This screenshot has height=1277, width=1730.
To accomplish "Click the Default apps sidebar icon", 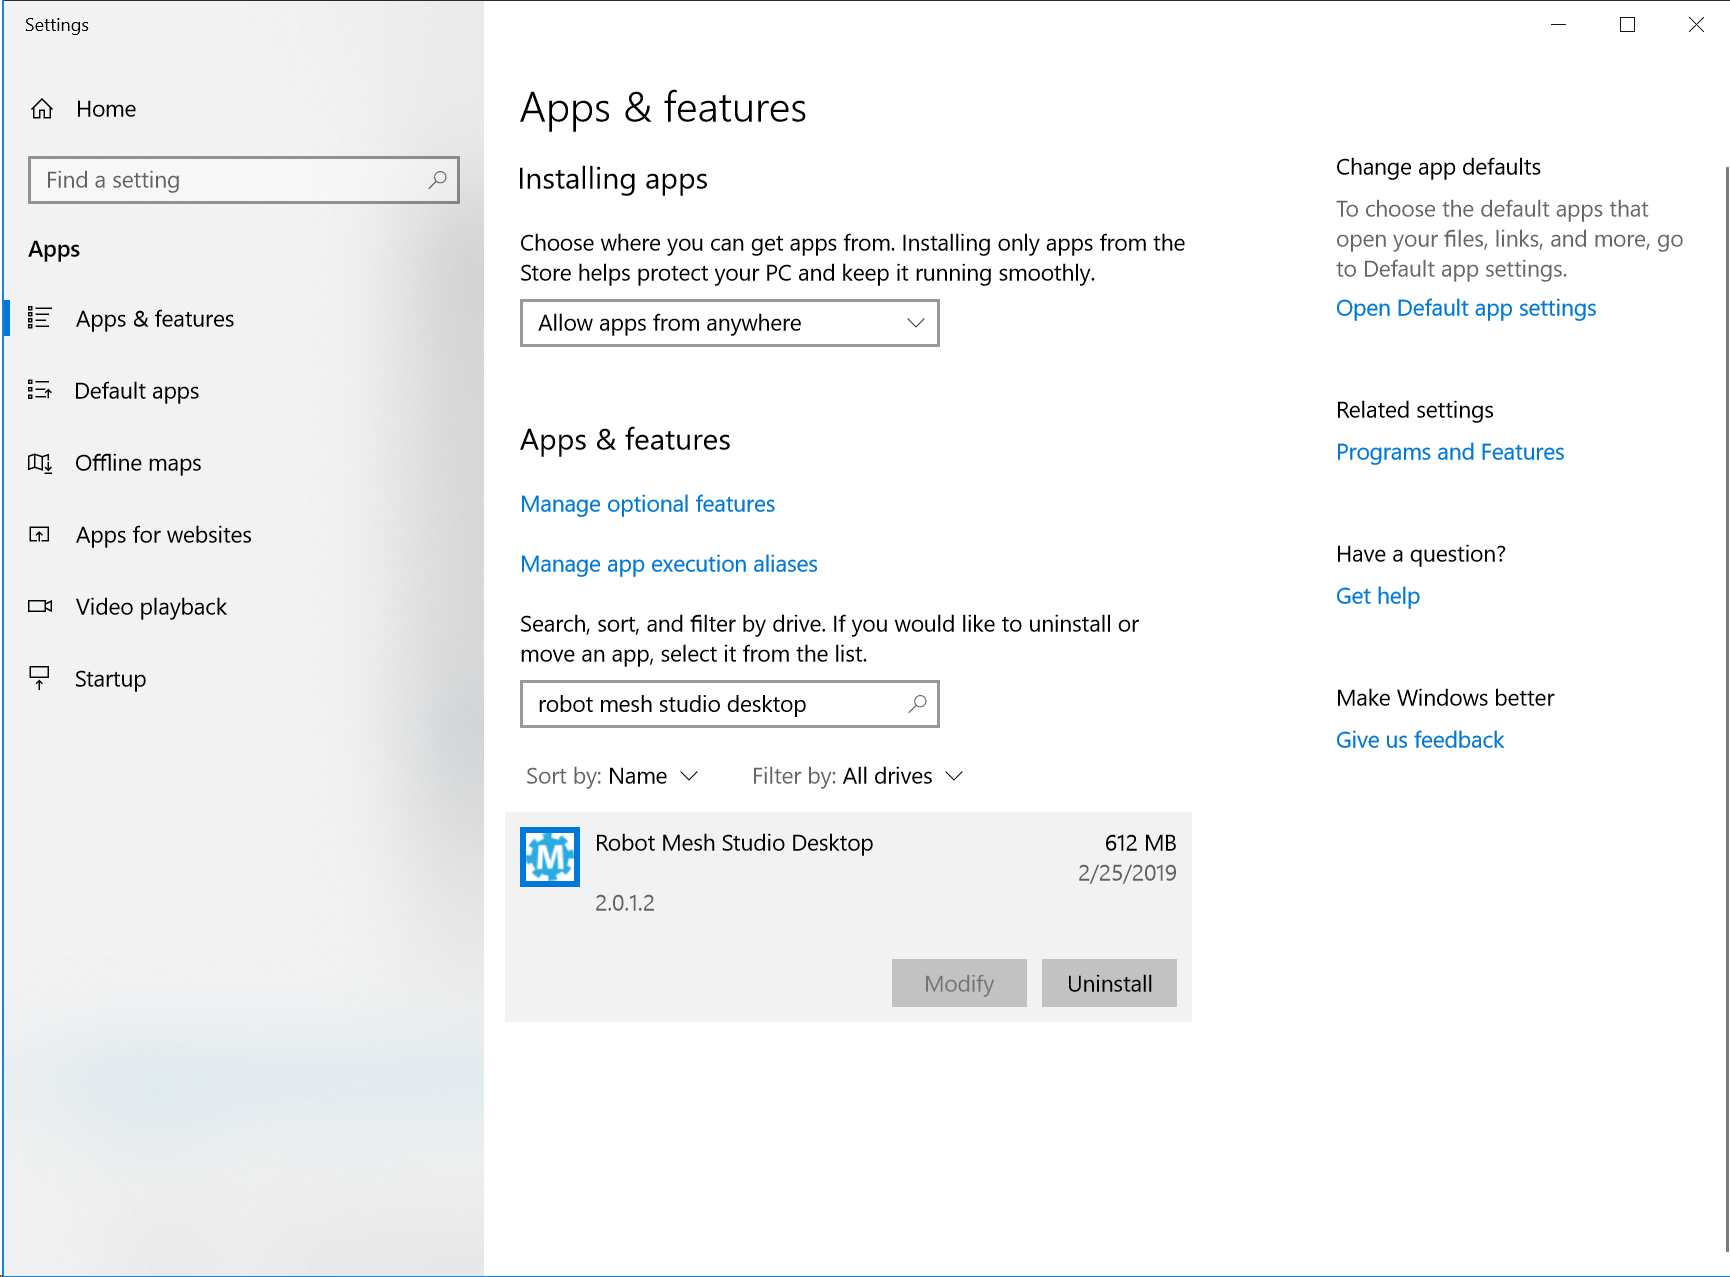I will coord(39,390).
